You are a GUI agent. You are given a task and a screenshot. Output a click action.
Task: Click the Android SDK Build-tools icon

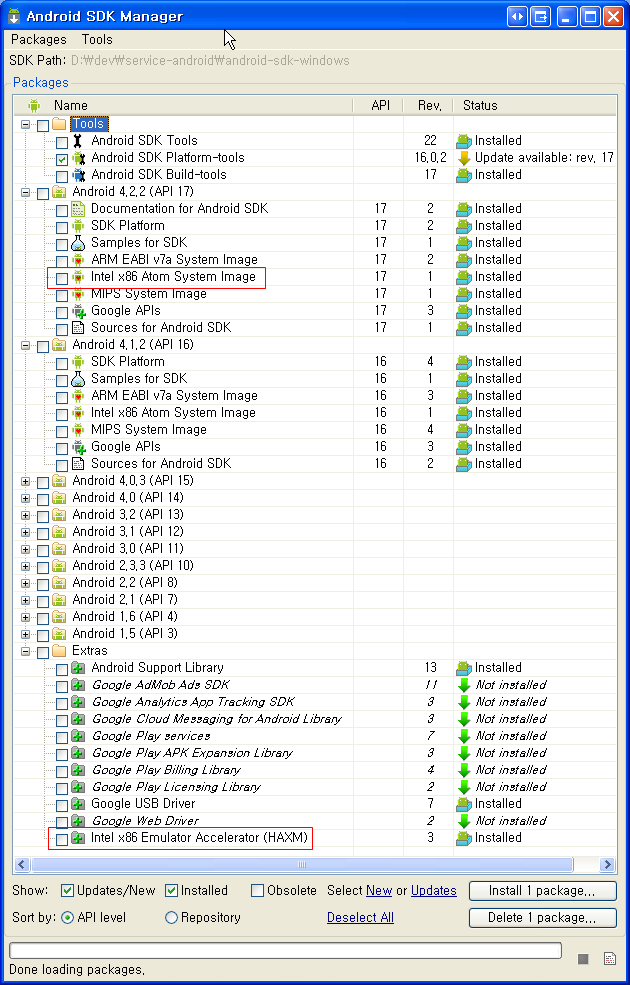pyautogui.click(x=78, y=175)
